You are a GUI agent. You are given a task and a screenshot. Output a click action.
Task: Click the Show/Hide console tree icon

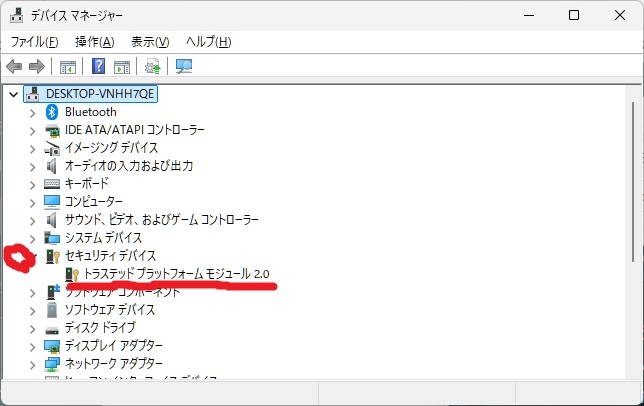[x=68, y=67]
